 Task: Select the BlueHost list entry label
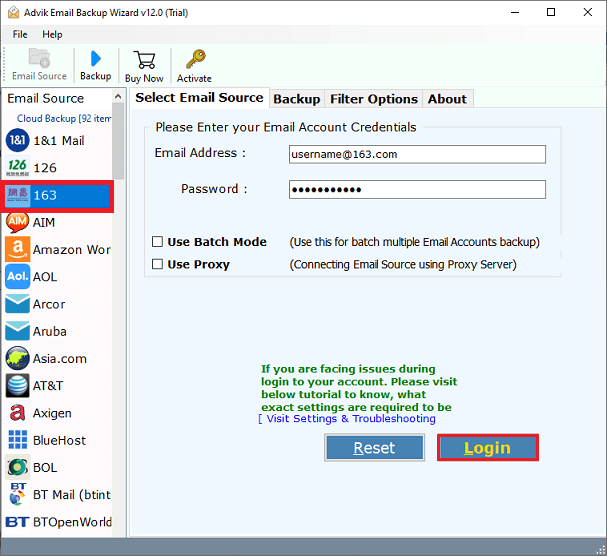(59, 440)
